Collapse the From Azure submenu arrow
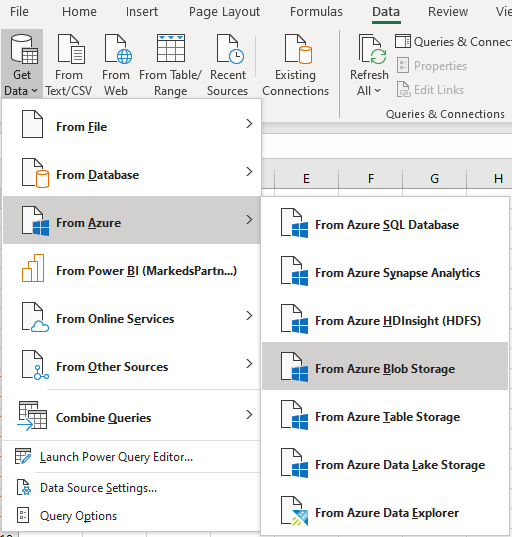This screenshot has height=537, width=512. (249, 220)
